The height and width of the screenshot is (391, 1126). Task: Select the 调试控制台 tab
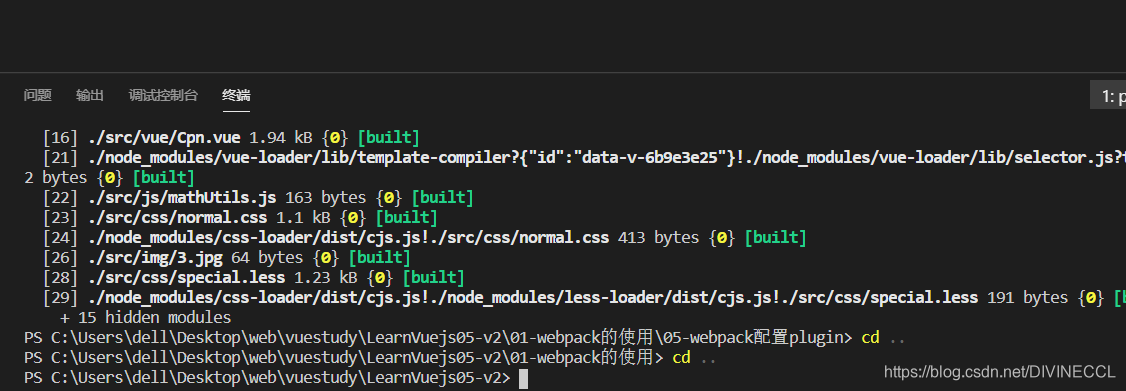[163, 96]
